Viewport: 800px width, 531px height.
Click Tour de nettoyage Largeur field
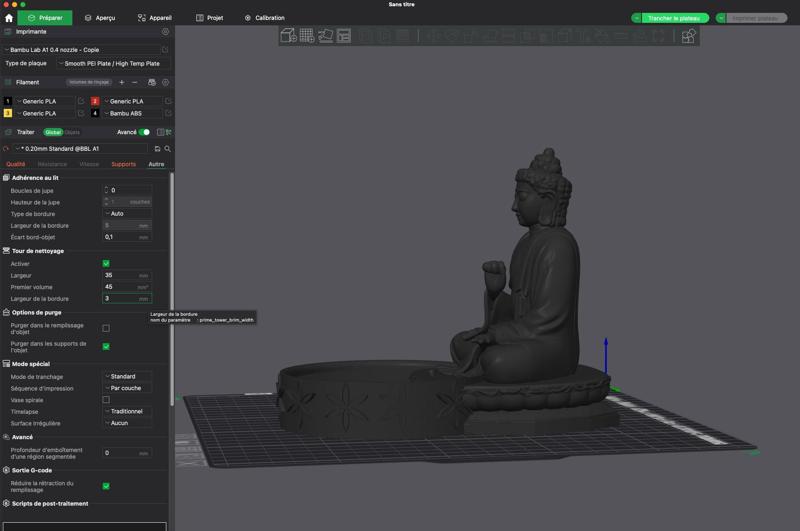128,275
